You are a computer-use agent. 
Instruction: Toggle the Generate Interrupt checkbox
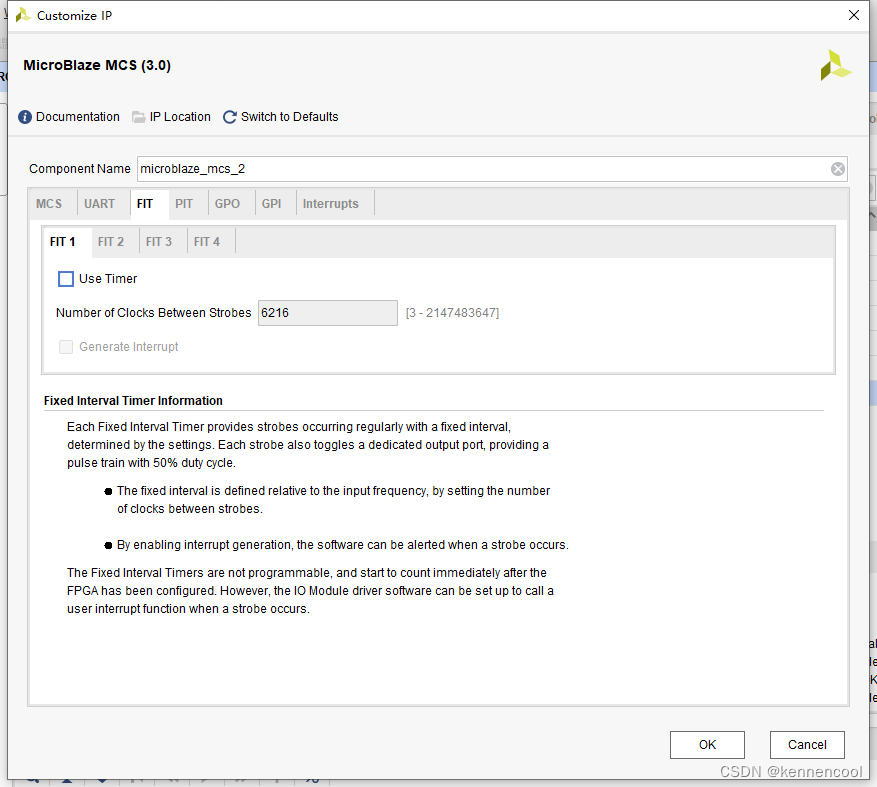(x=66, y=347)
